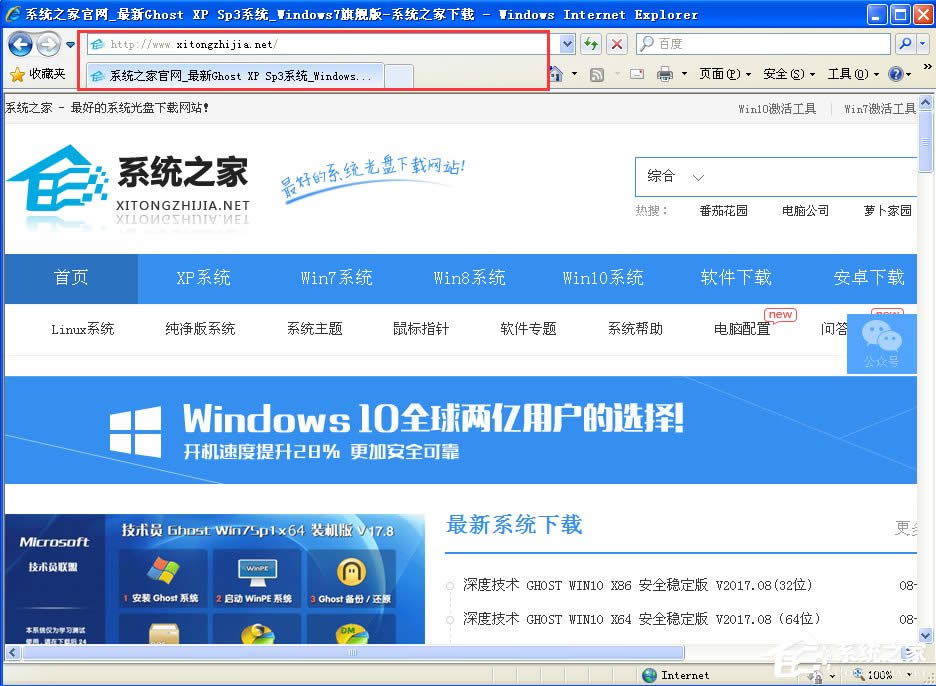The height and width of the screenshot is (686, 936).
Task: Expand the zoom level dropdown arrow
Action: click(x=909, y=674)
